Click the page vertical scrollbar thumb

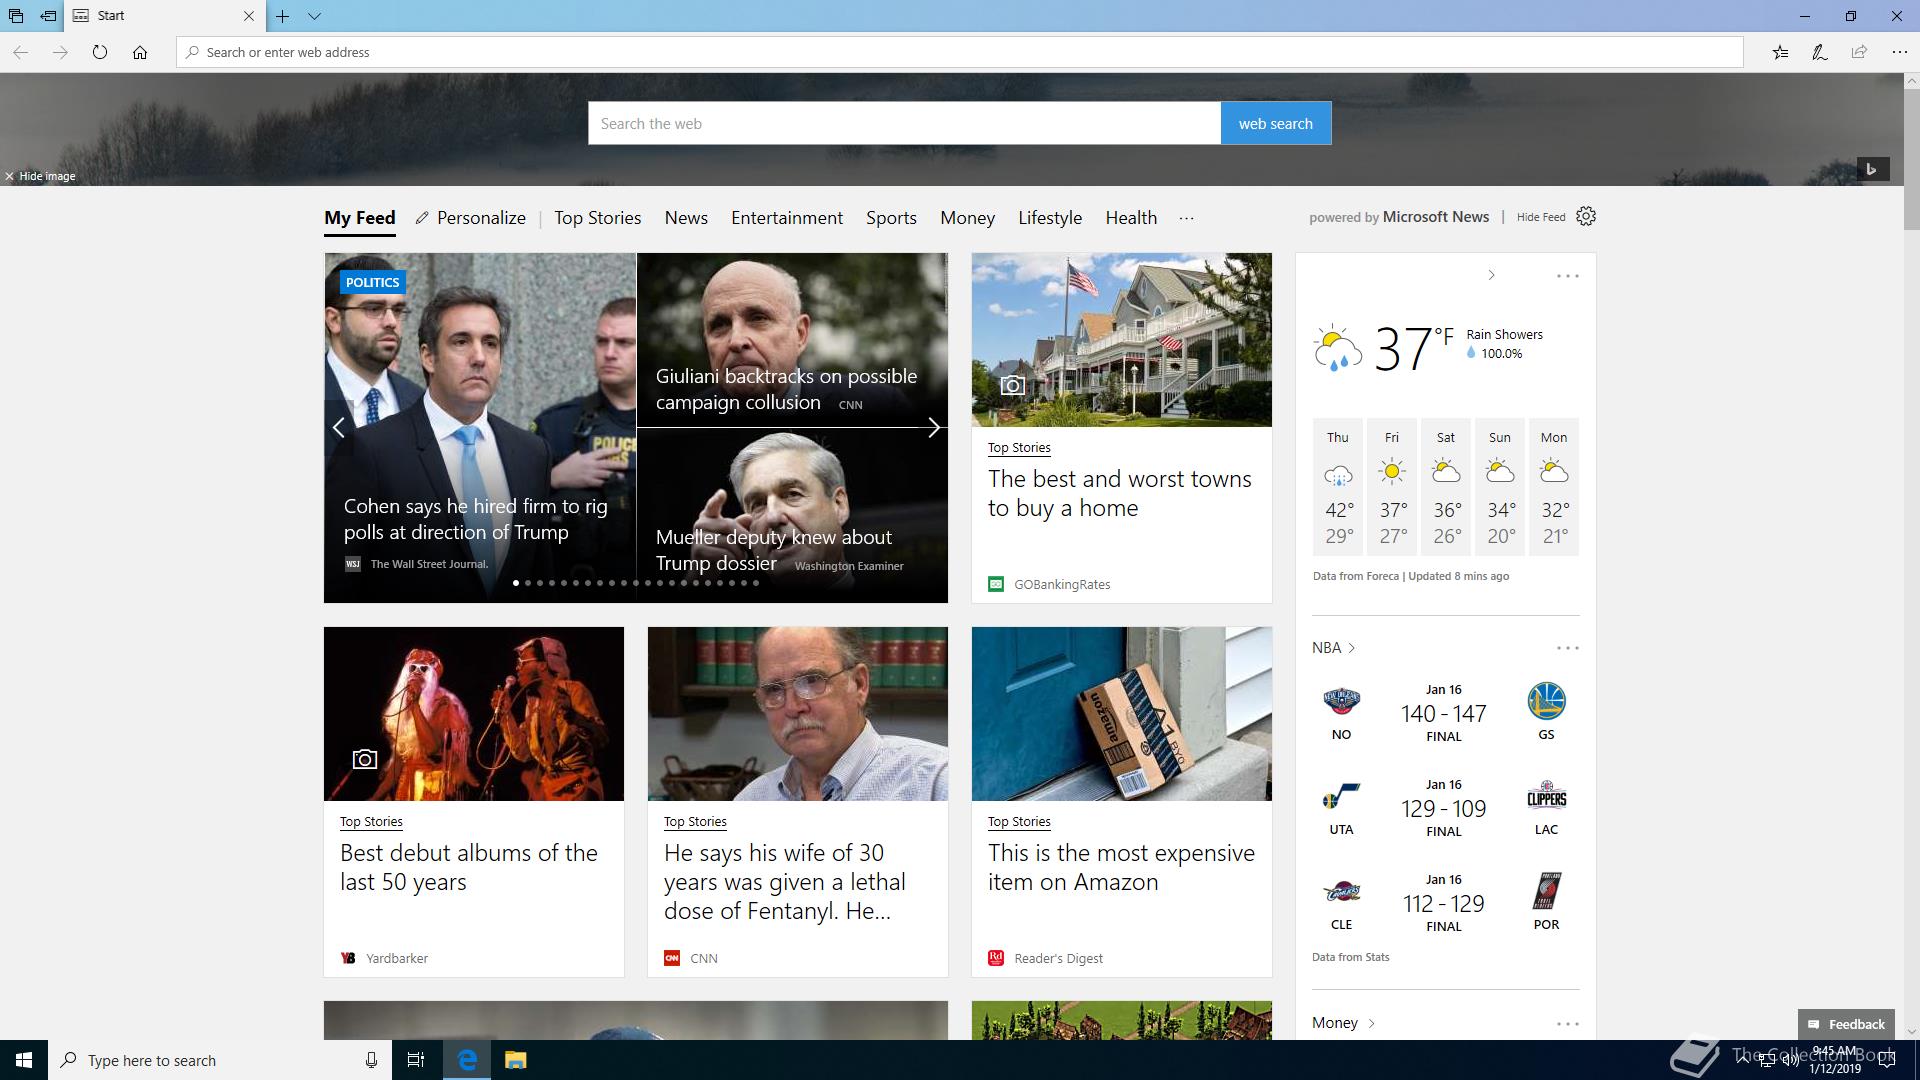(1911, 162)
